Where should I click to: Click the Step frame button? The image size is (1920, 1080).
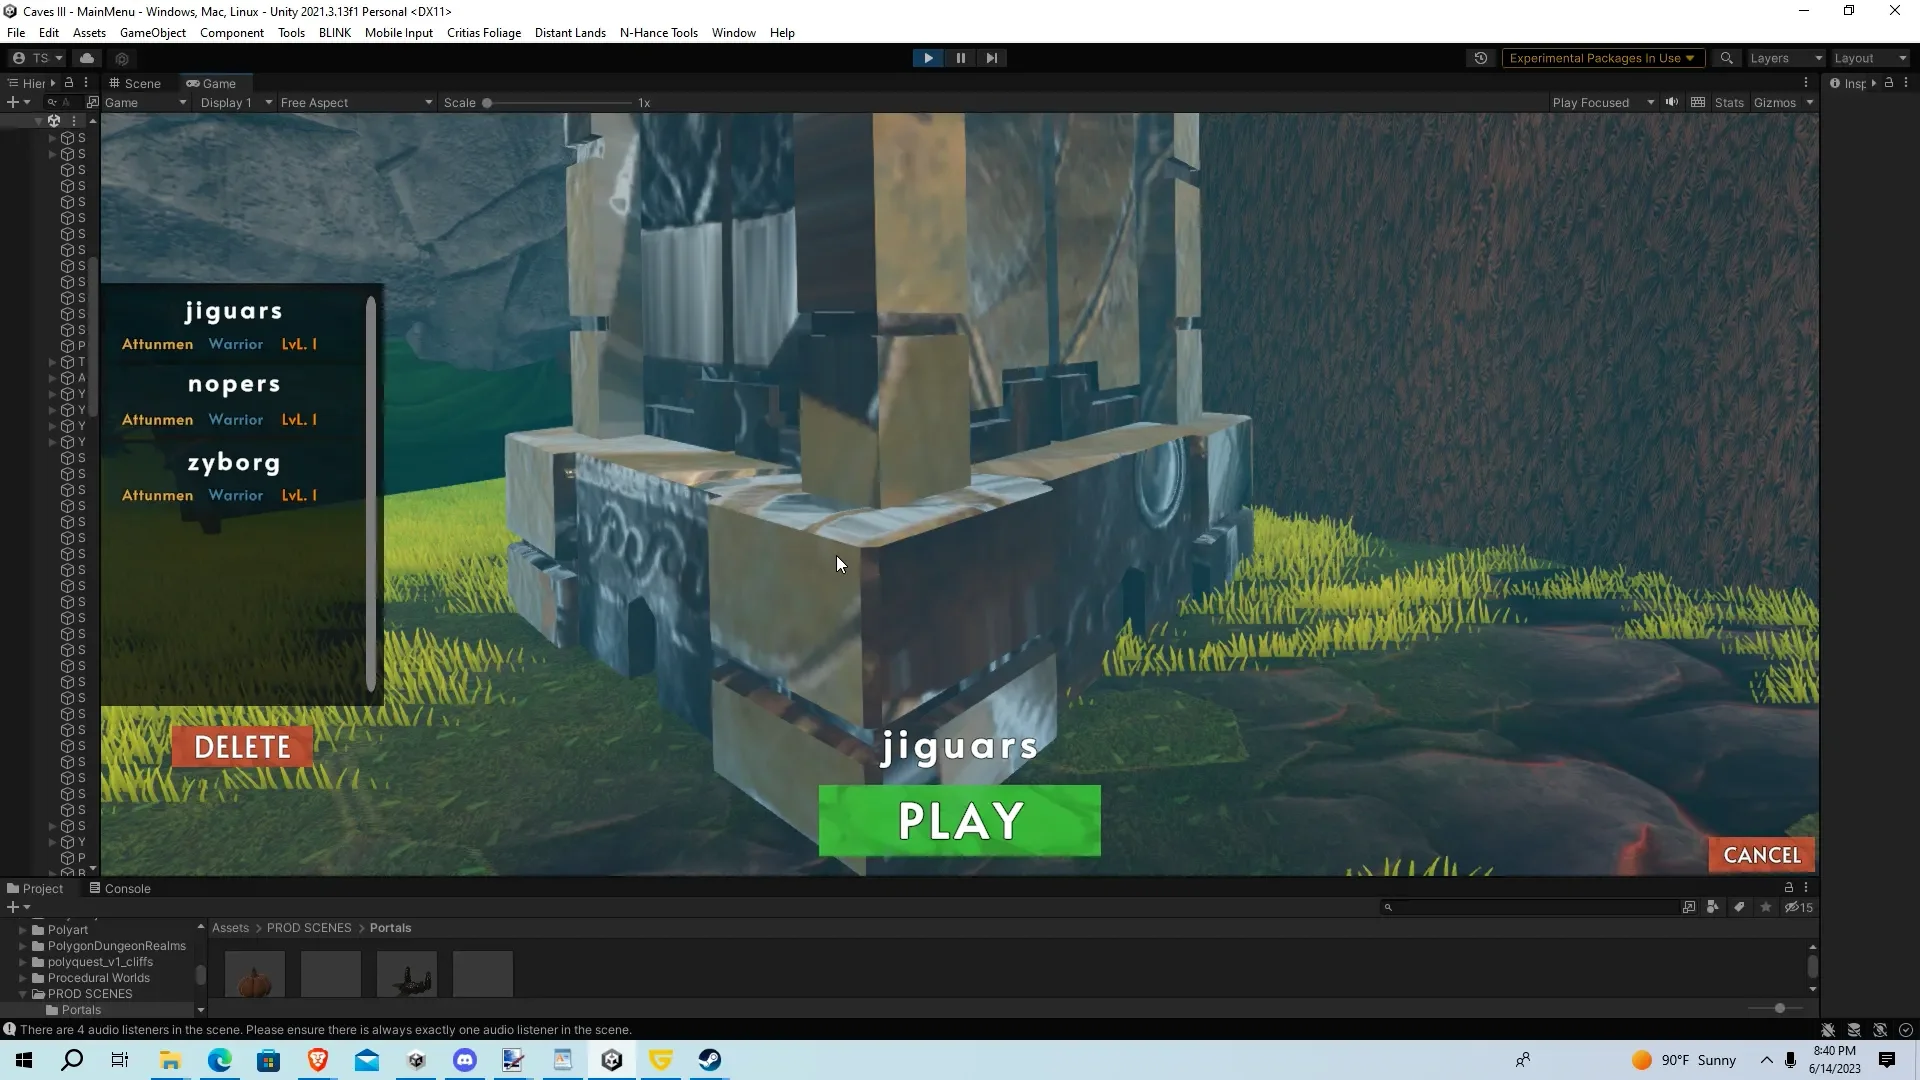point(991,58)
